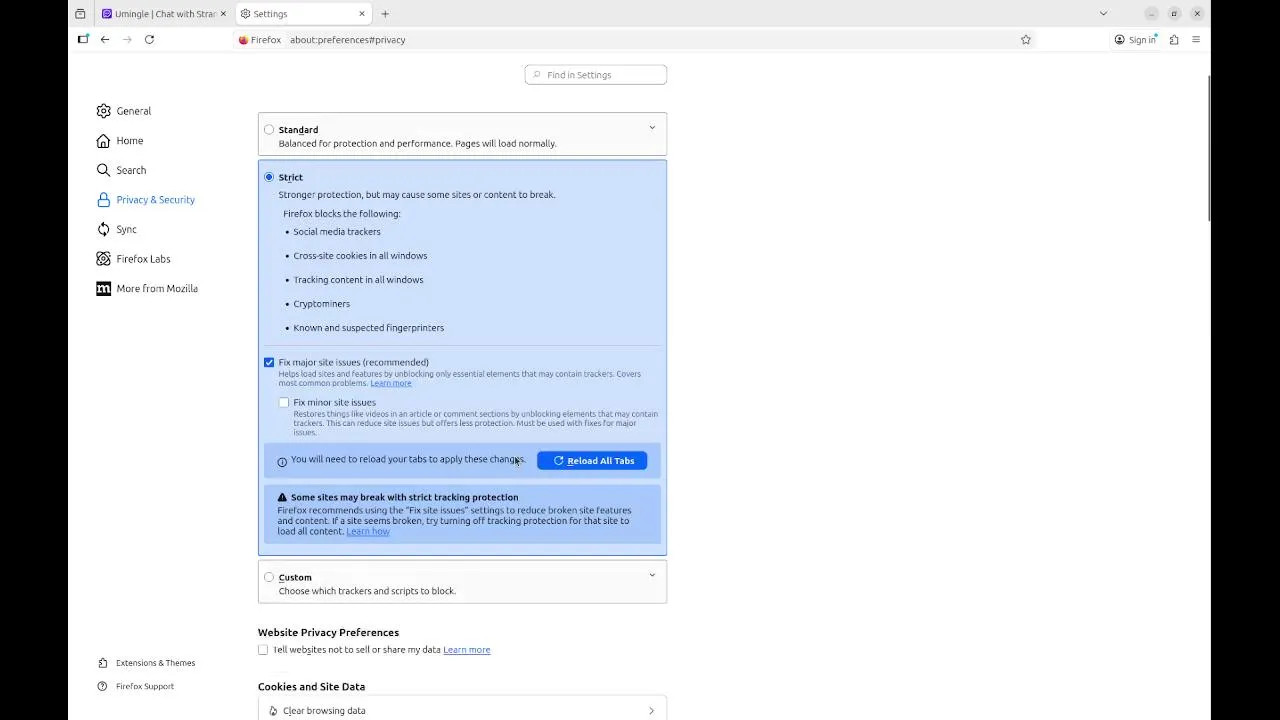Open Firefox Support link
Screen dimensions: 1280x720
point(145,686)
